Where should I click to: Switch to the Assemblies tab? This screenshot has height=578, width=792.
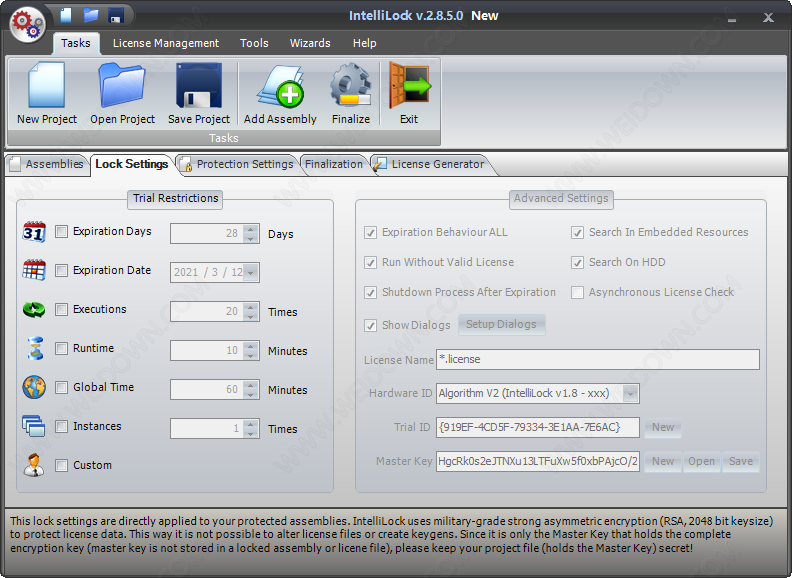tap(47, 164)
